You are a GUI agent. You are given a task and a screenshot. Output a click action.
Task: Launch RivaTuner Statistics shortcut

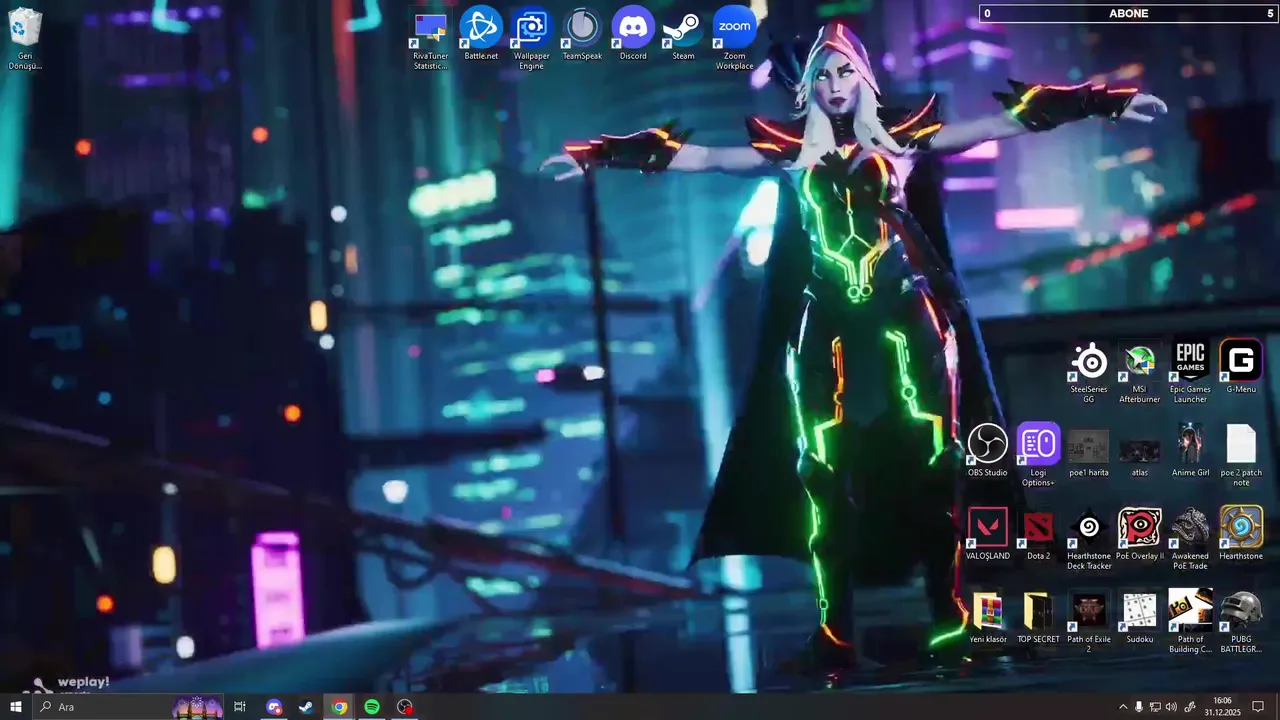(431, 40)
